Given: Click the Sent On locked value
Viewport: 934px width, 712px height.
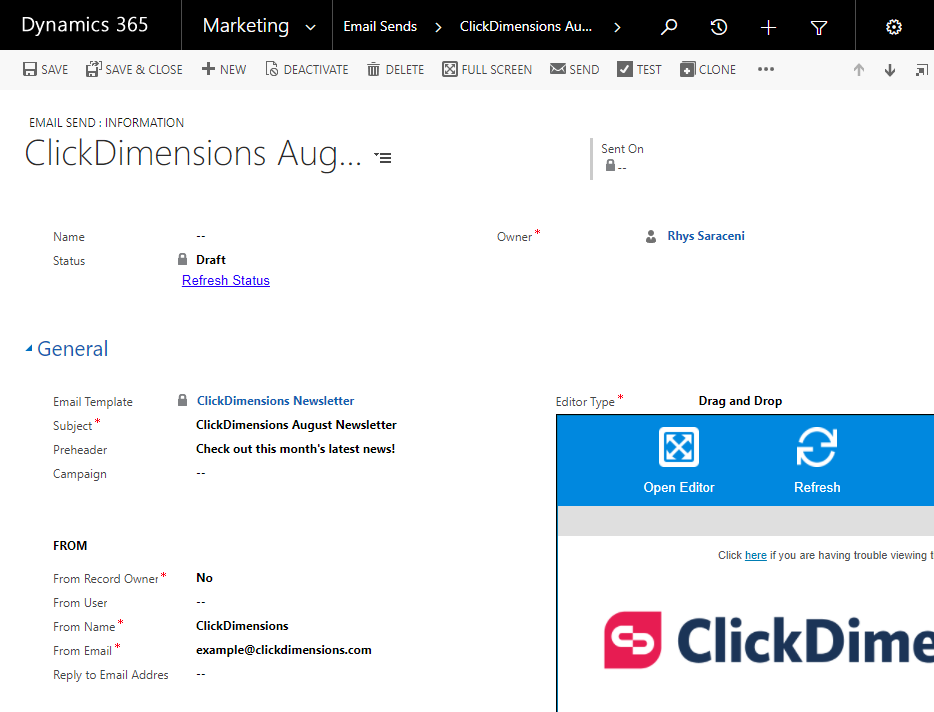Looking at the screenshot, I should 616,166.
